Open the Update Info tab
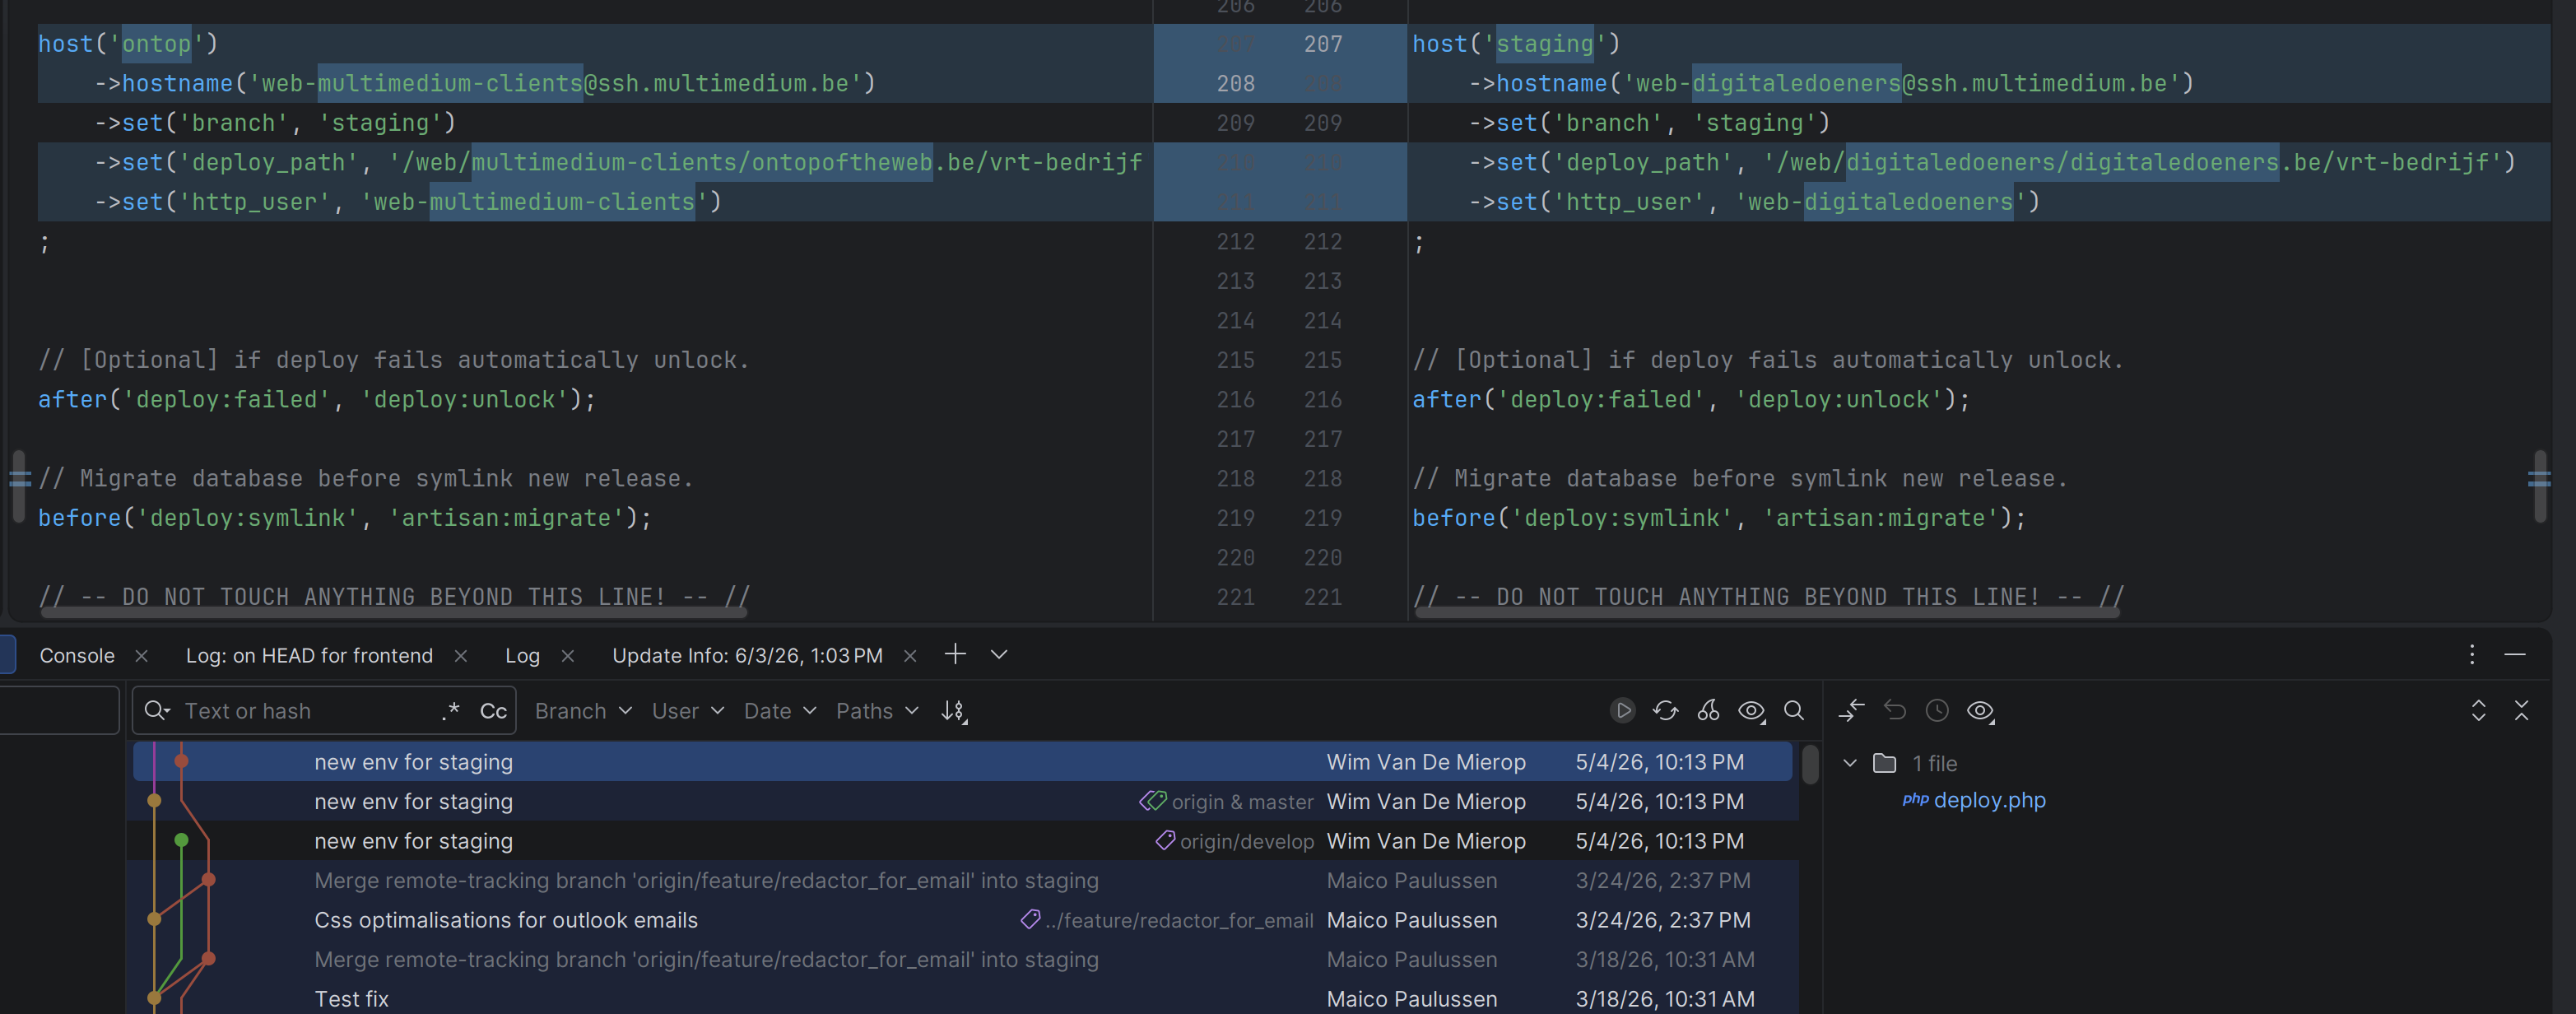 tap(747, 655)
